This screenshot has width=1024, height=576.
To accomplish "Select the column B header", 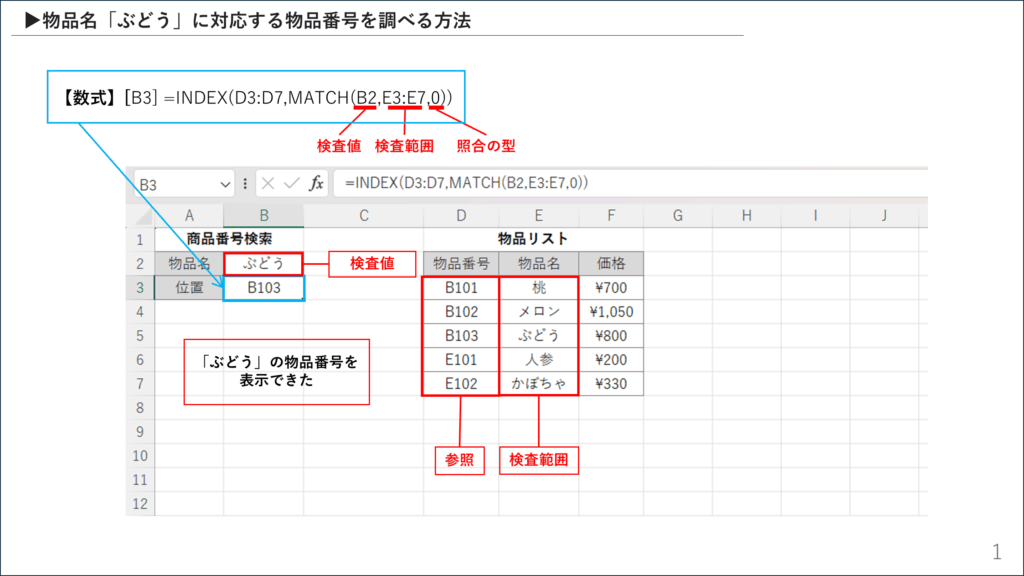I will tap(264, 216).
